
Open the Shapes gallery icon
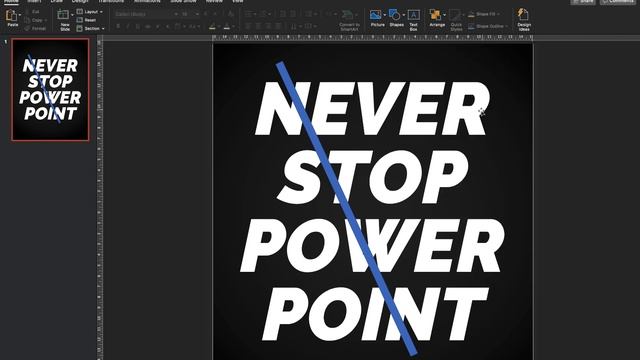pos(395,15)
